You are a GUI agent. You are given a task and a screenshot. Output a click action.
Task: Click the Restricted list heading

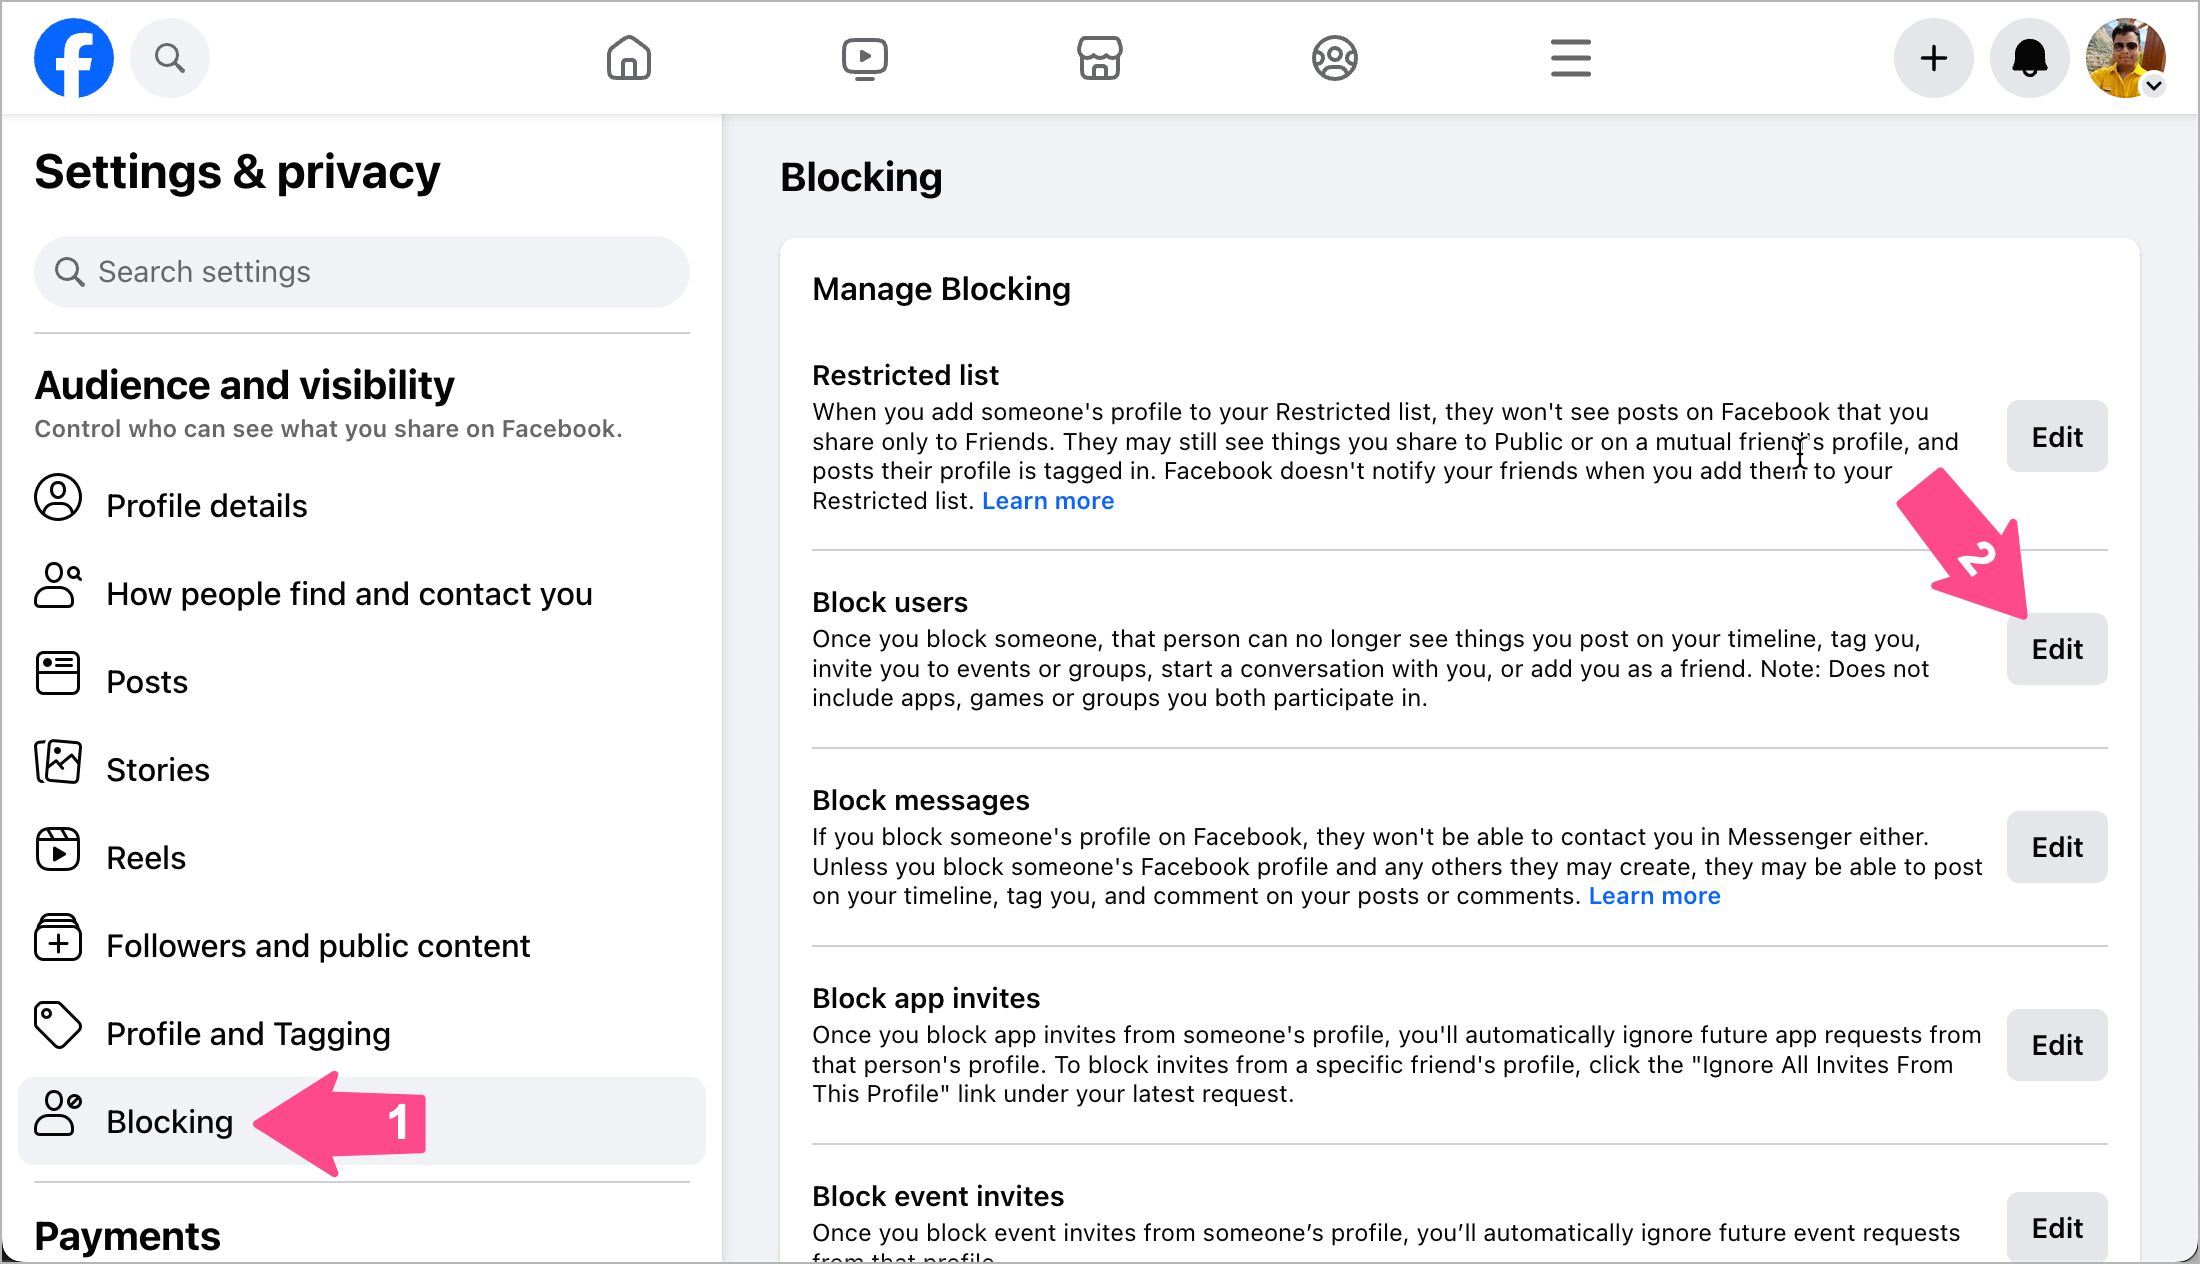click(x=905, y=375)
